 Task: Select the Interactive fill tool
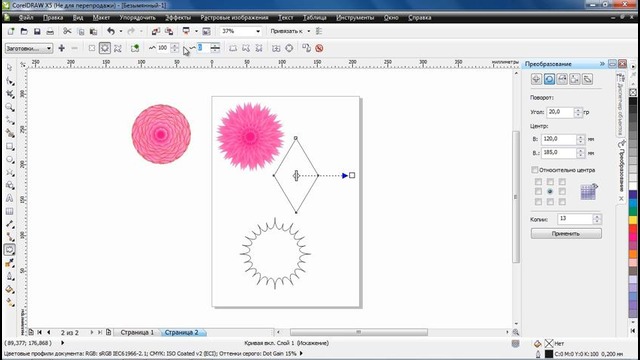10,302
